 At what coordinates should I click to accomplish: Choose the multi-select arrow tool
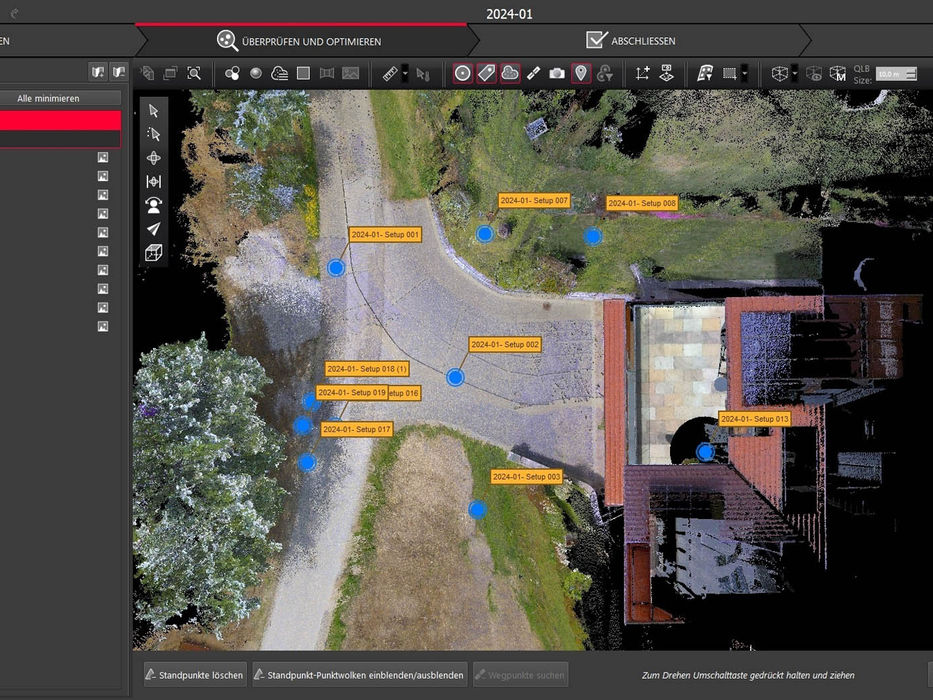coord(154,135)
